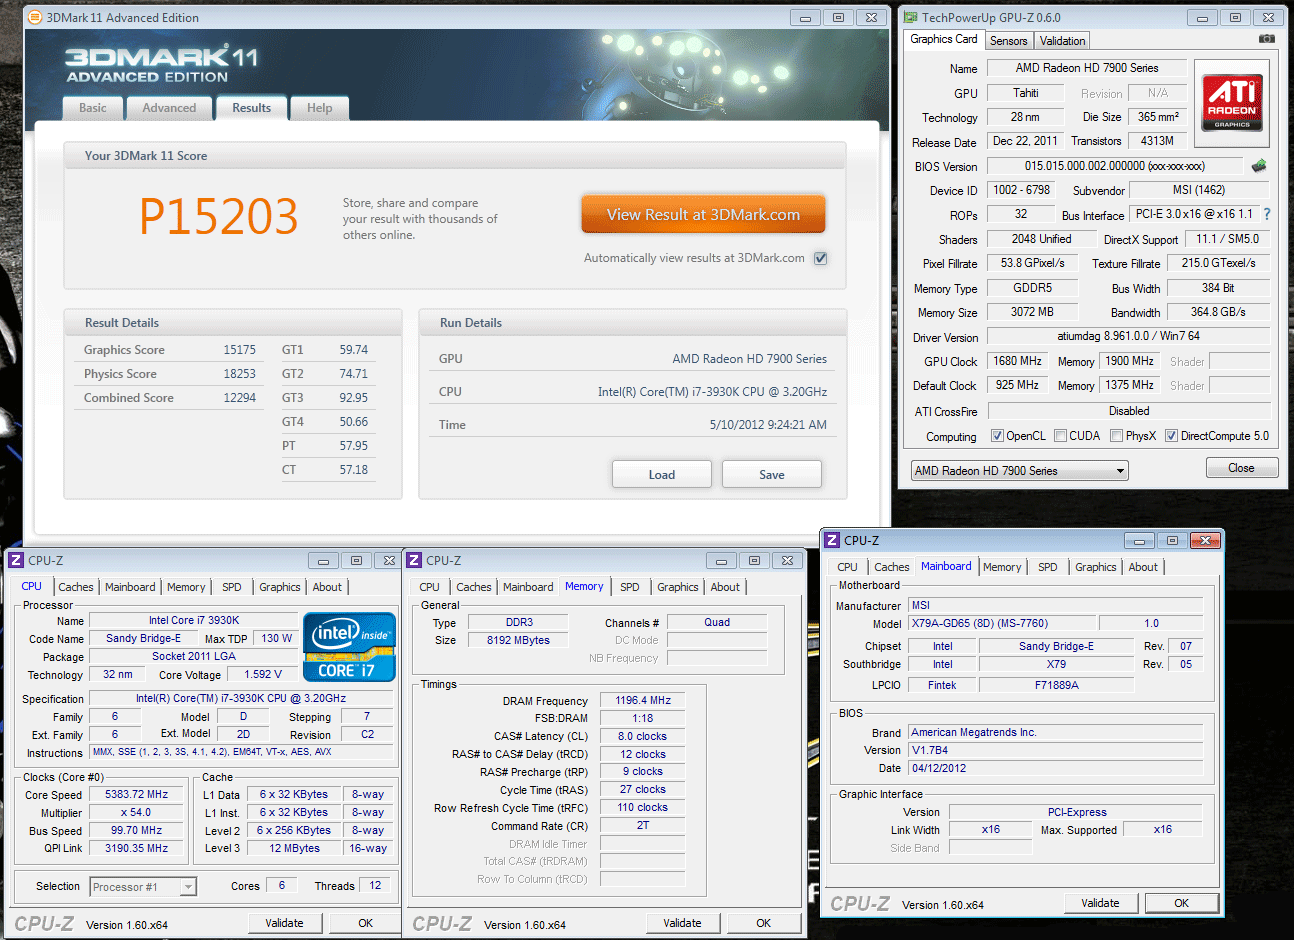The width and height of the screenshot is (1294, 940).
Task: Click the Channels # Quad field
Action: 717,622
